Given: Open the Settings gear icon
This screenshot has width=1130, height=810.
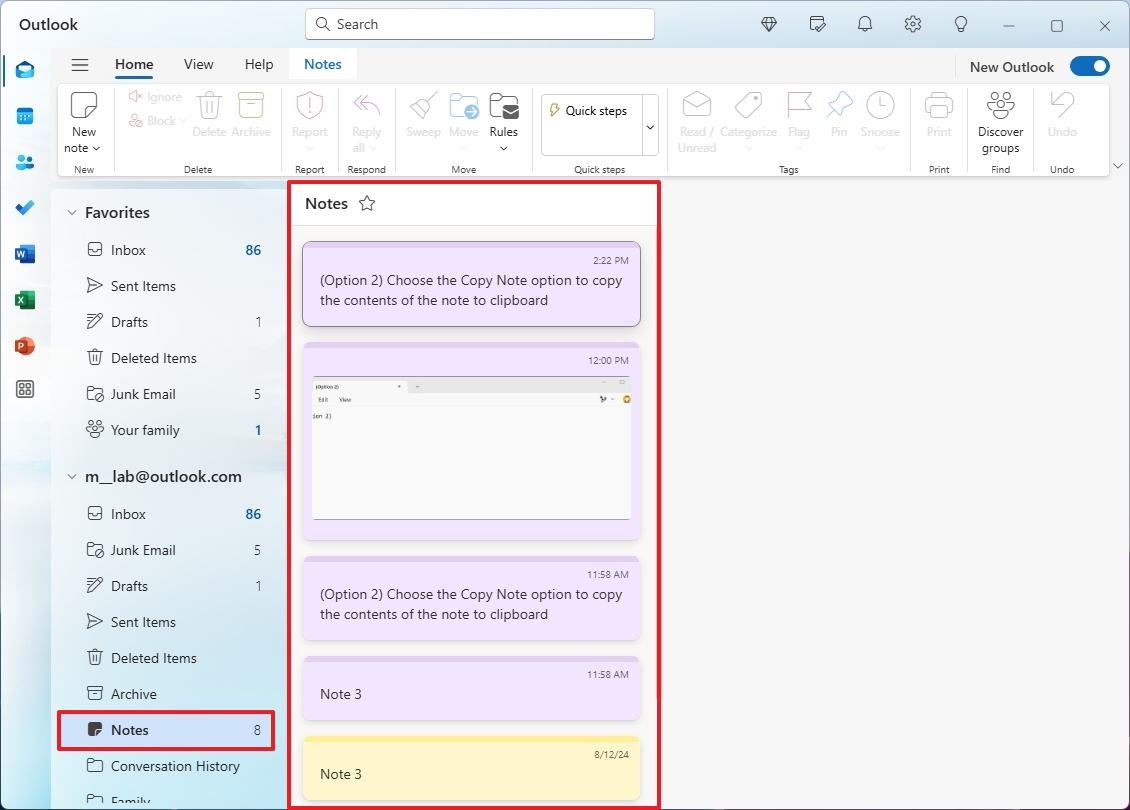Looking at the screenshot, I should [x=913, y=25].
